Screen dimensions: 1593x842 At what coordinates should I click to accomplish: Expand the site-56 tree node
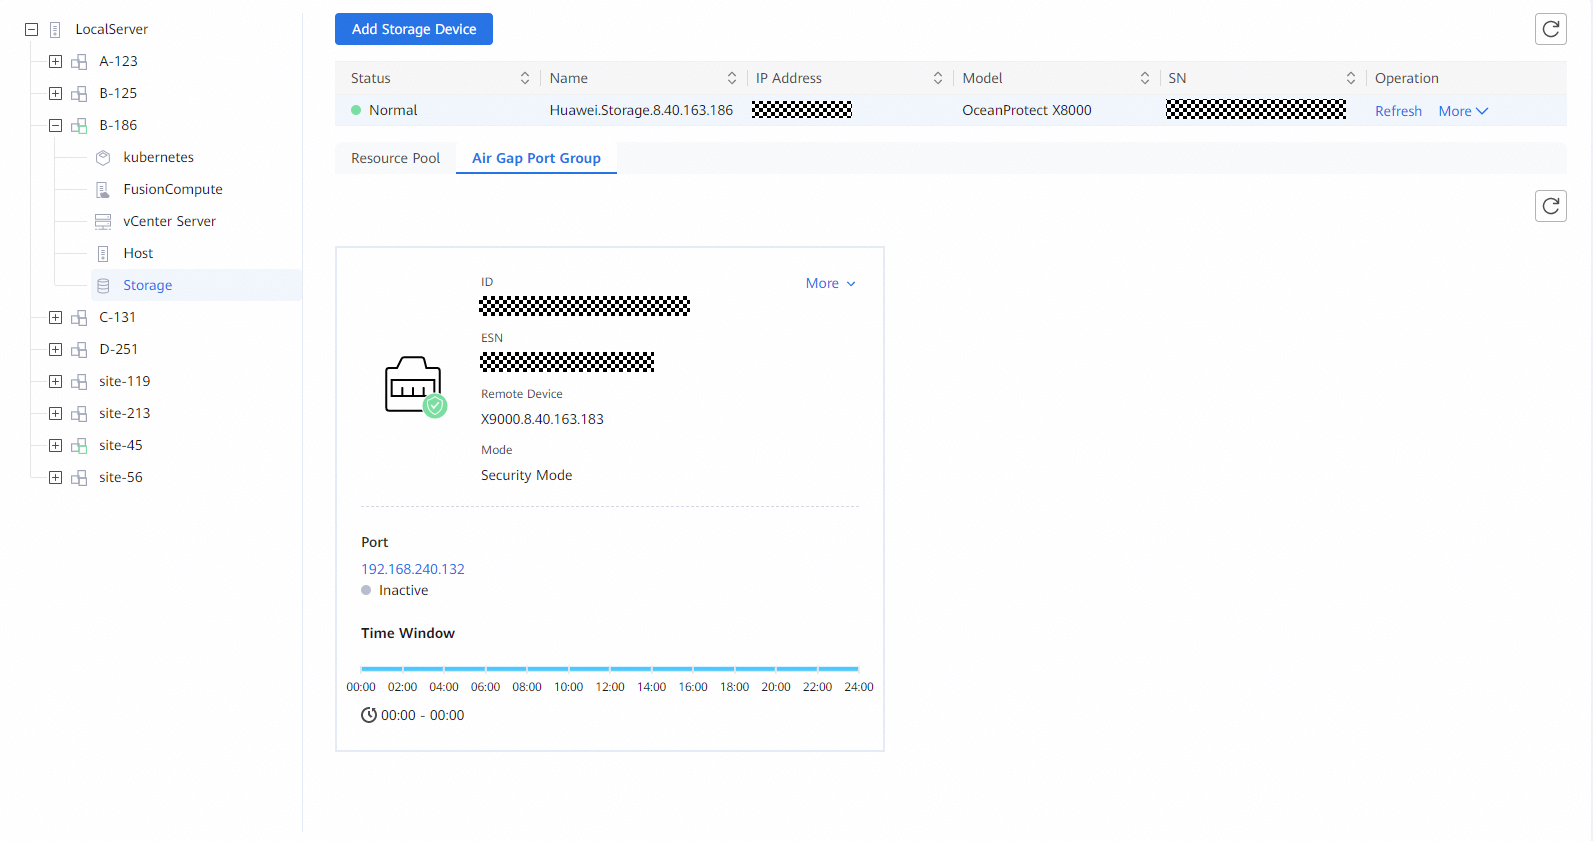click(56, 478)
